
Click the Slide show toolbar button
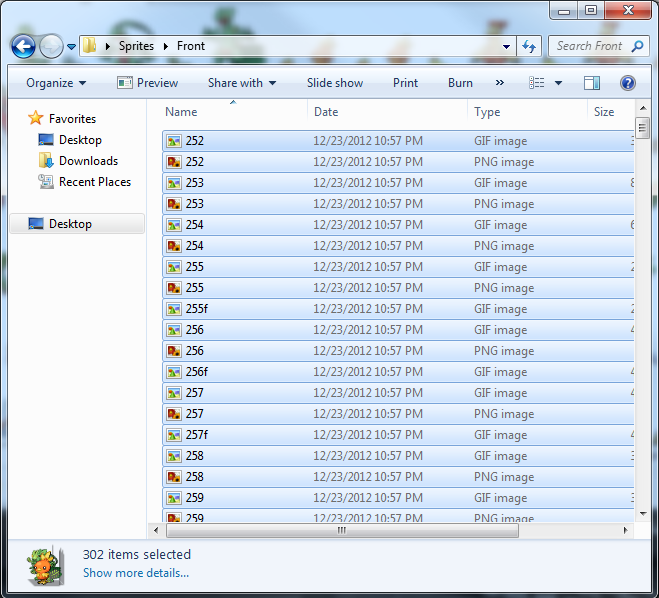tap(334, 83)
